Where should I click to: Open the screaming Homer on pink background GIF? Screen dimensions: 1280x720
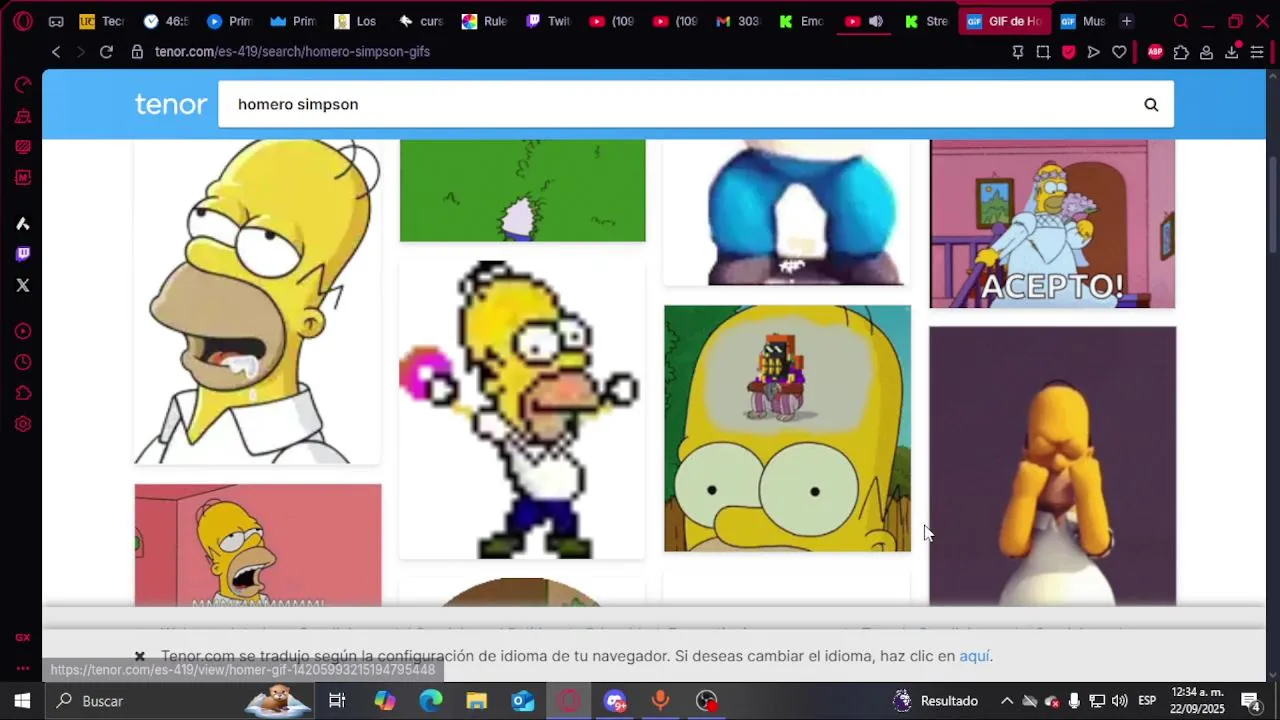click(x=258, y=545)
